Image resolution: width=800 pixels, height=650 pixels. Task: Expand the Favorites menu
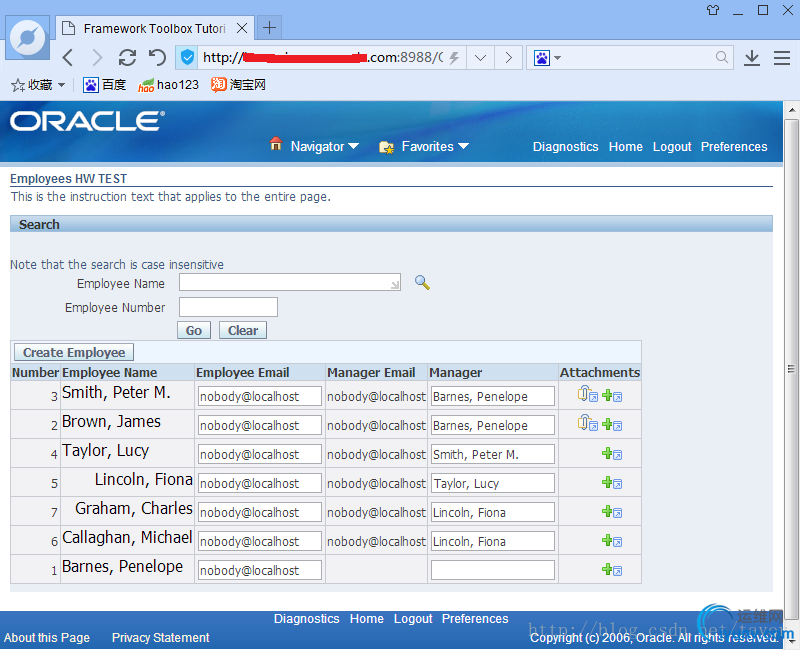(435, 146)
